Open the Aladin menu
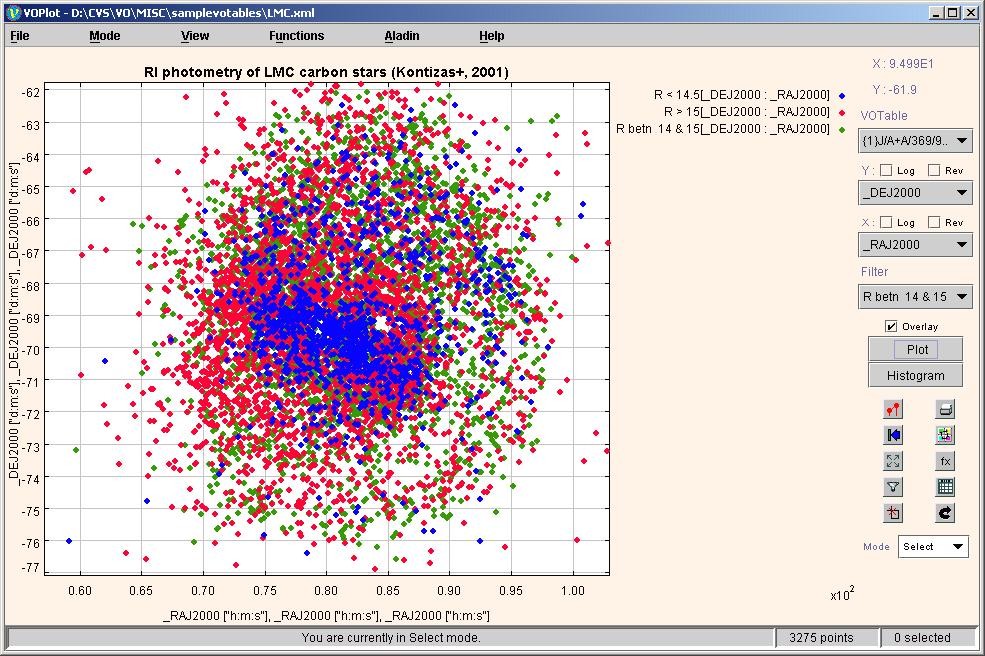985x656 pixels. pyautogui.click(x=402, y=36)
